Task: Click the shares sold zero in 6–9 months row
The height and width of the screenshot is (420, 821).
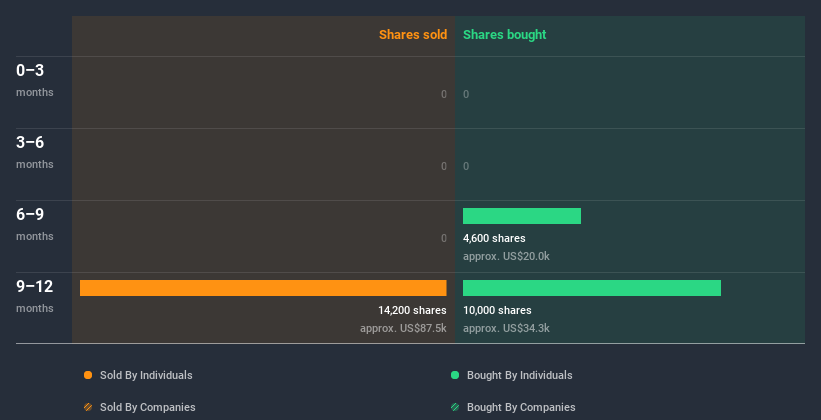Action: 444,238
